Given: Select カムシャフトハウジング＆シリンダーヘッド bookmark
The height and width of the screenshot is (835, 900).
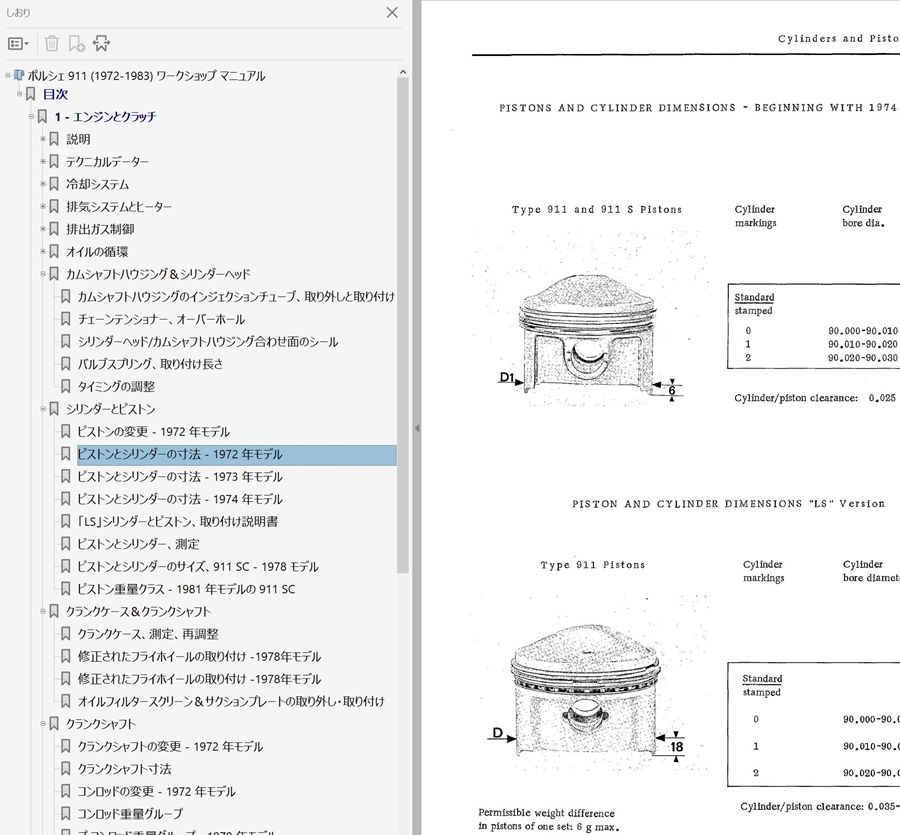Looking at the screenshot, I should pos(158,274).
